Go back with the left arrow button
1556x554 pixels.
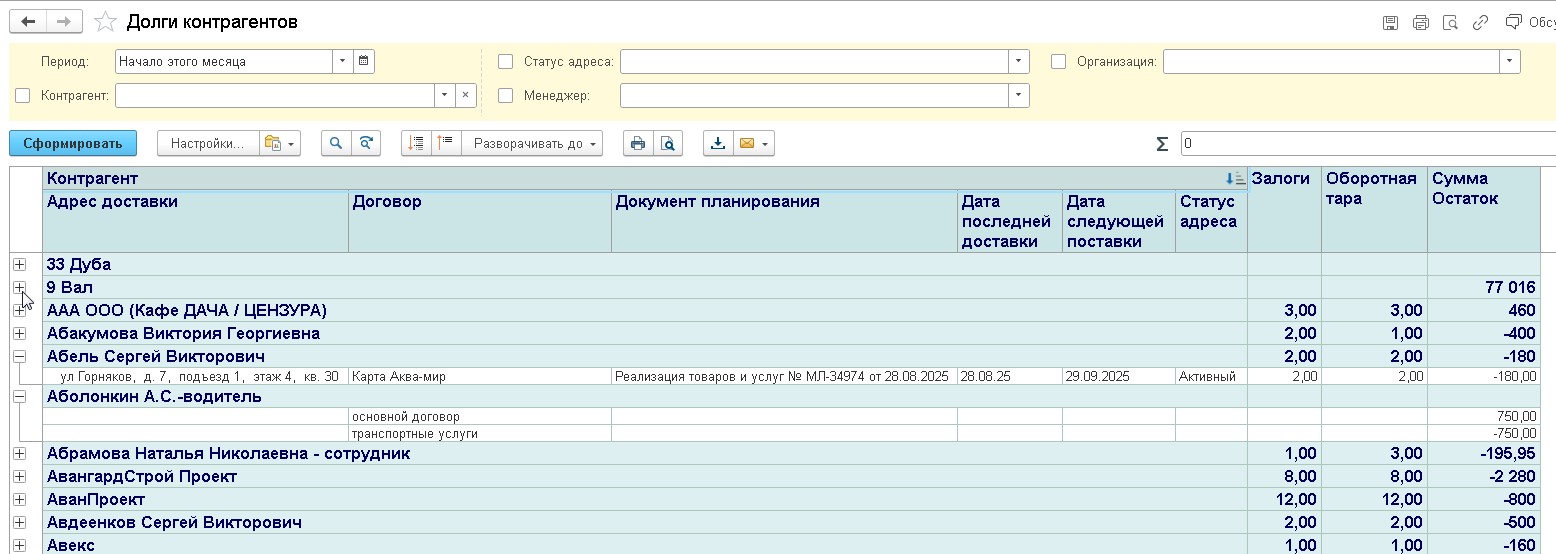[x=29, y=22]
